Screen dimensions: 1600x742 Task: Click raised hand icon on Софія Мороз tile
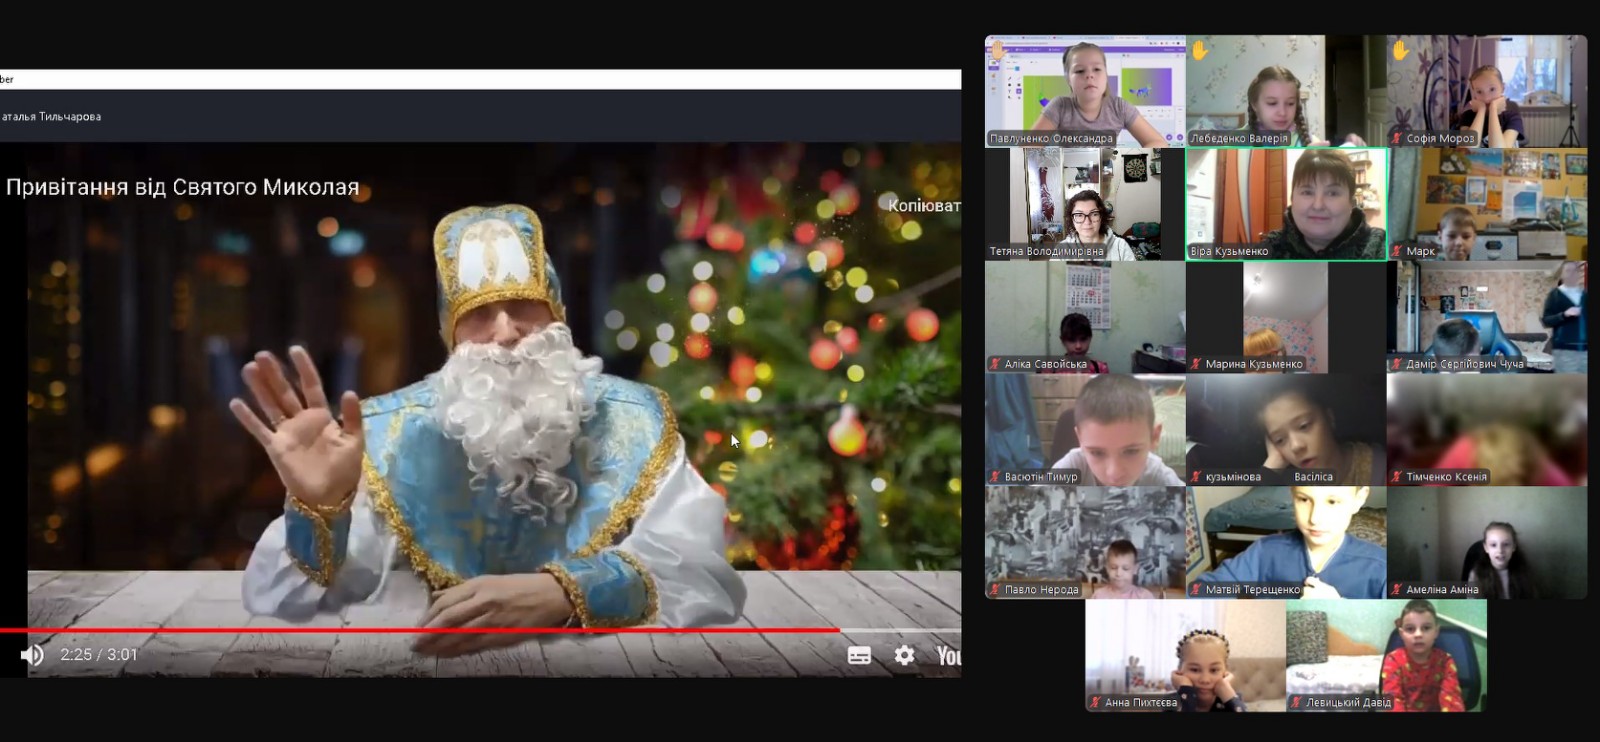click(1401, 50)
